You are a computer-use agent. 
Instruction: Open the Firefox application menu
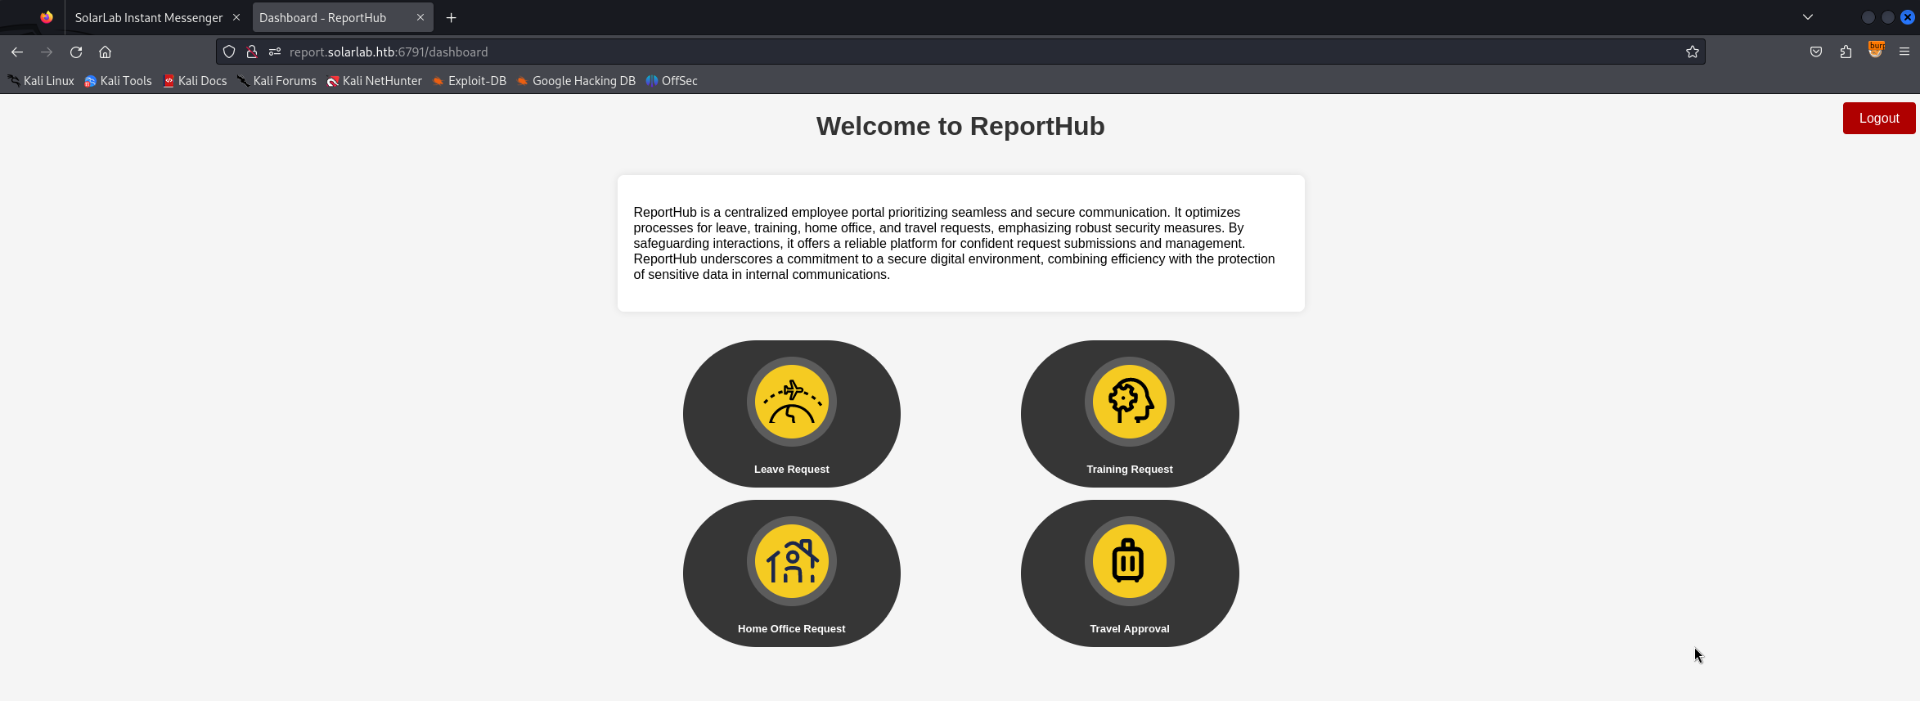click(x=1904, y=52)
